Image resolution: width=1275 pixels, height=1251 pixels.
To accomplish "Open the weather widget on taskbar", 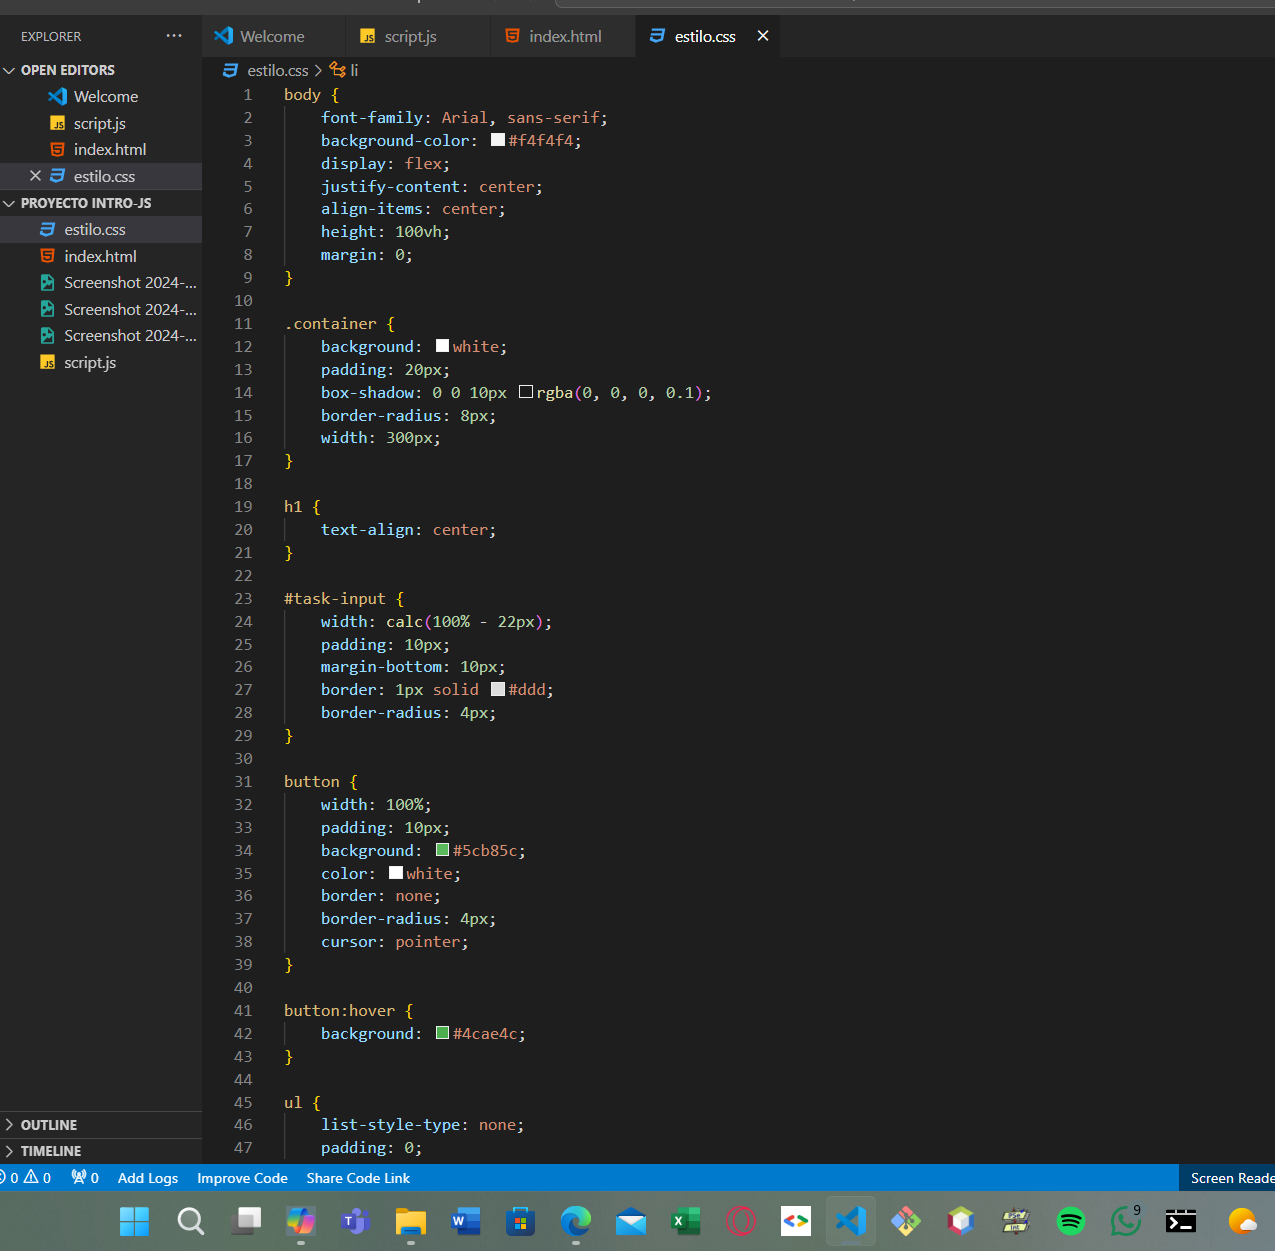I will [x=1243, y=1221].
